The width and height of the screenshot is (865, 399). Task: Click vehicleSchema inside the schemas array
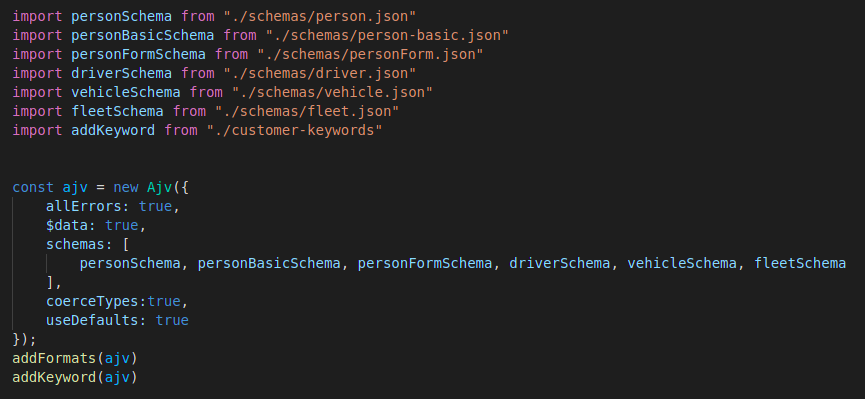pos(682,263)
